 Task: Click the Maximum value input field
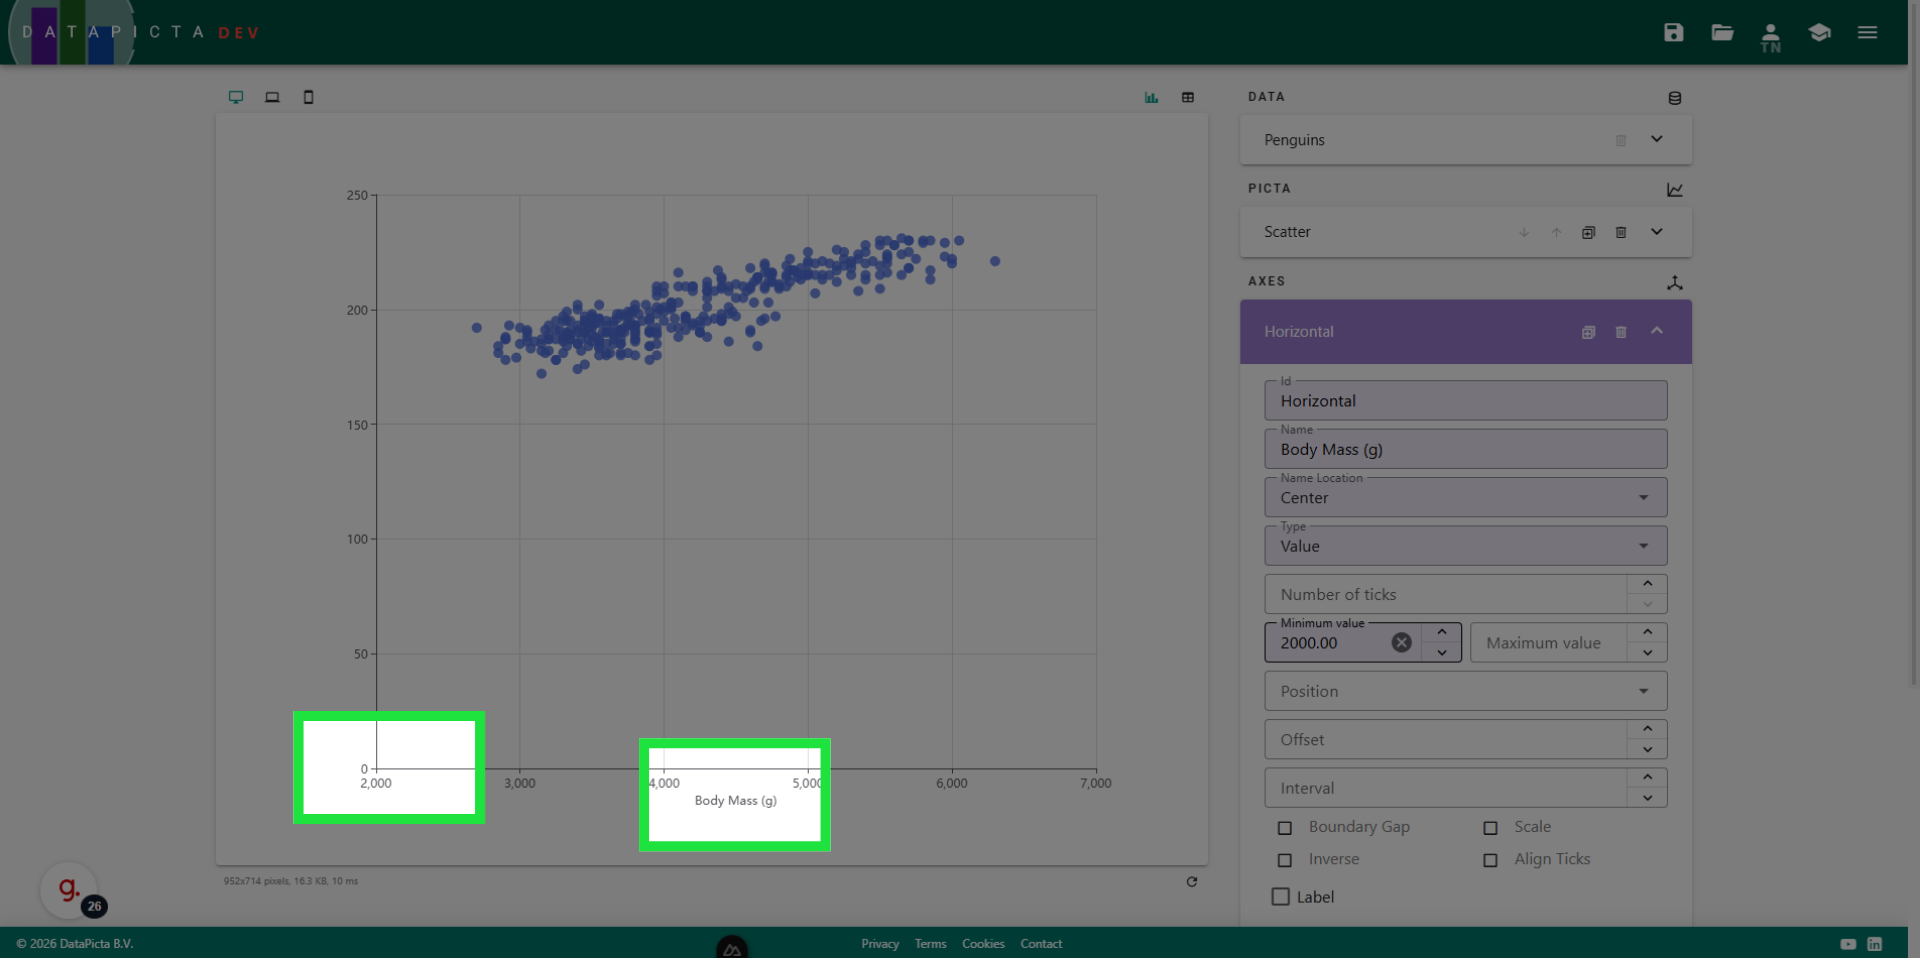tap(1547, 643)
